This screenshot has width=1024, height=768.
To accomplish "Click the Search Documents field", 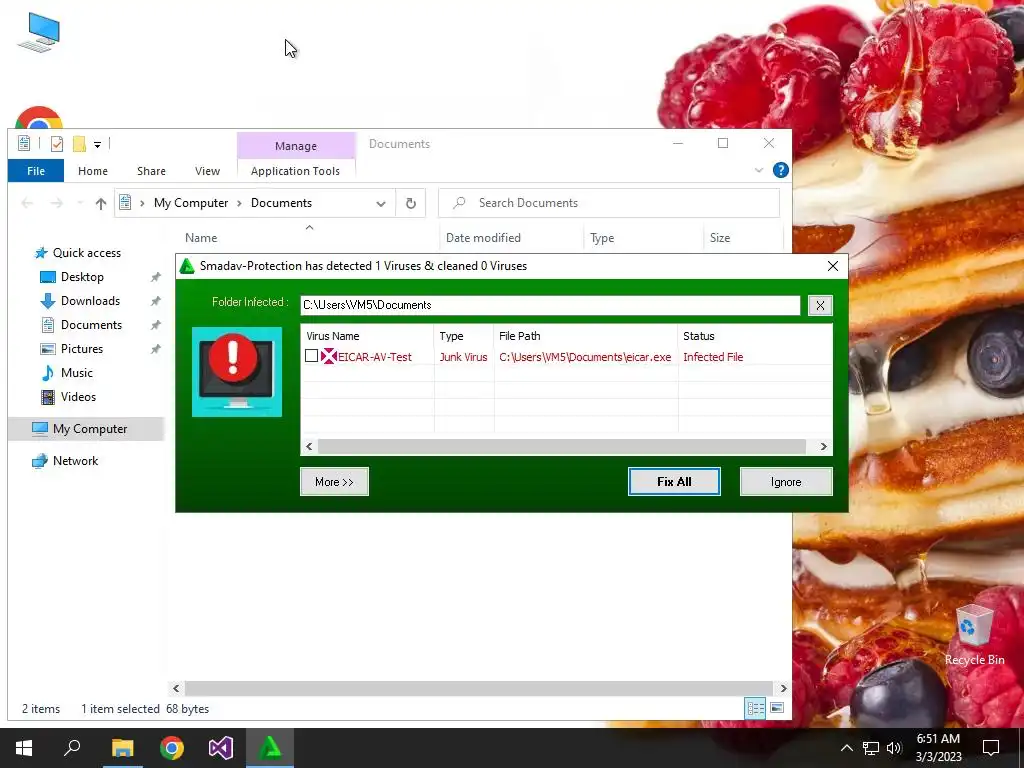I will tap(609, 203).
